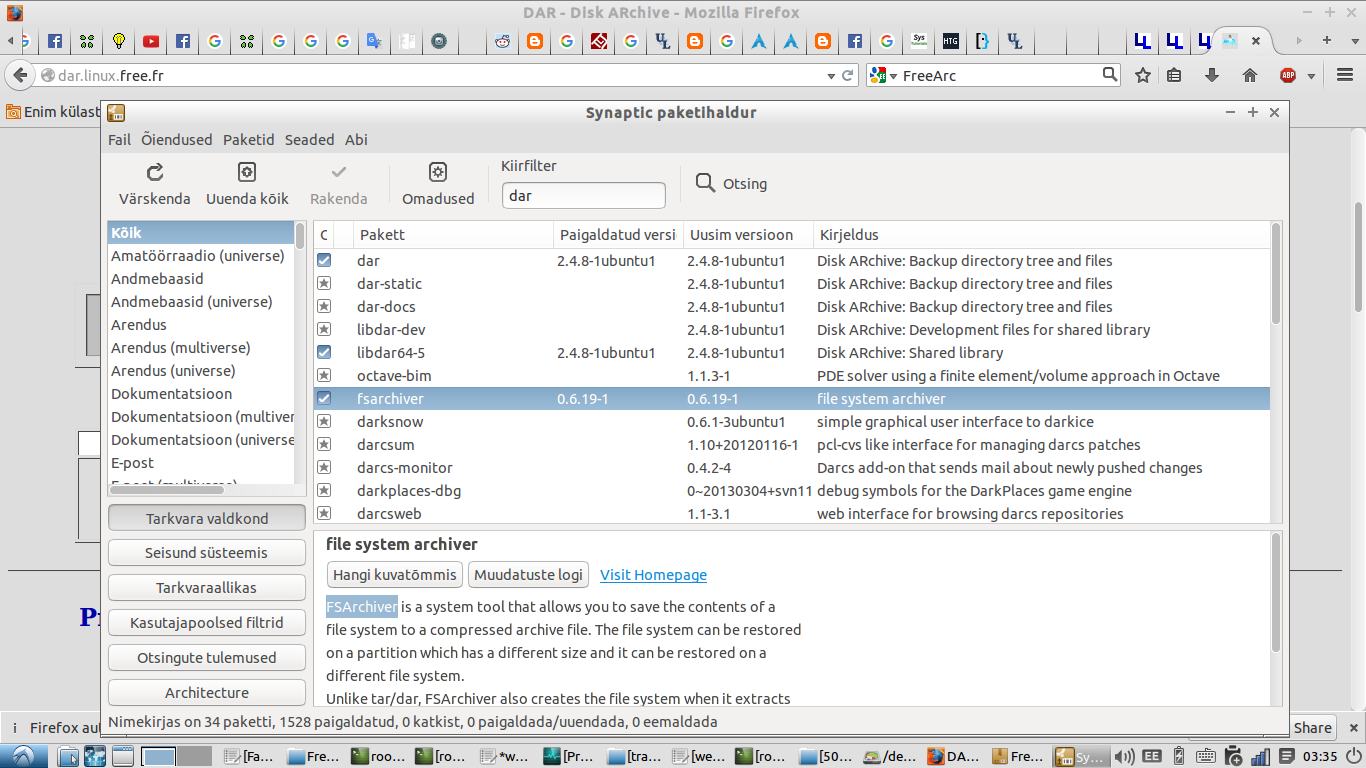Open the Seaded menu
This screenshot has width=1366, height=768.
pos(309,140)
